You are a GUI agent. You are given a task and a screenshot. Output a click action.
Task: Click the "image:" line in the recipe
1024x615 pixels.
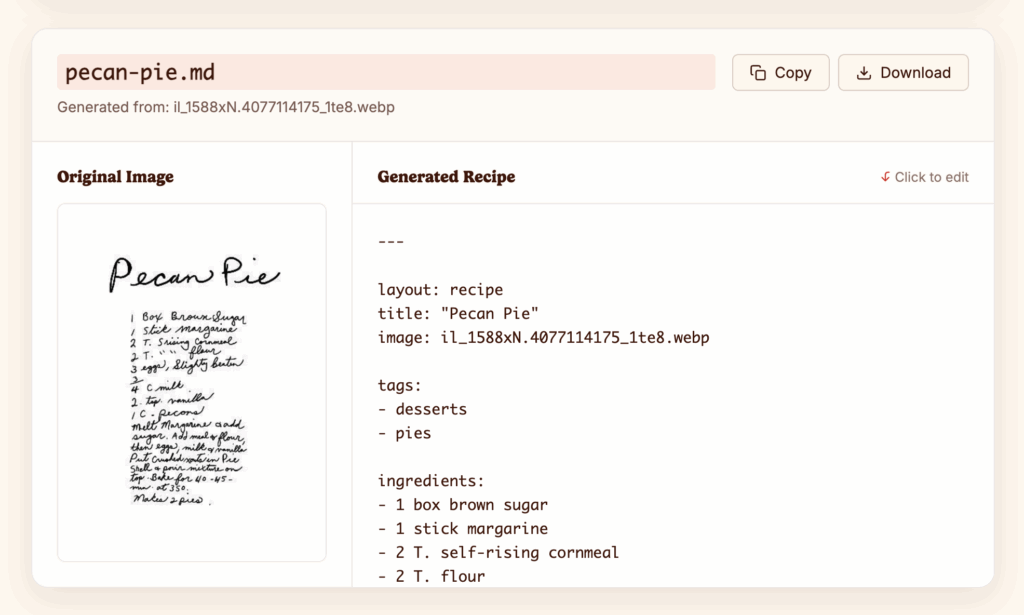coord(543,338)
